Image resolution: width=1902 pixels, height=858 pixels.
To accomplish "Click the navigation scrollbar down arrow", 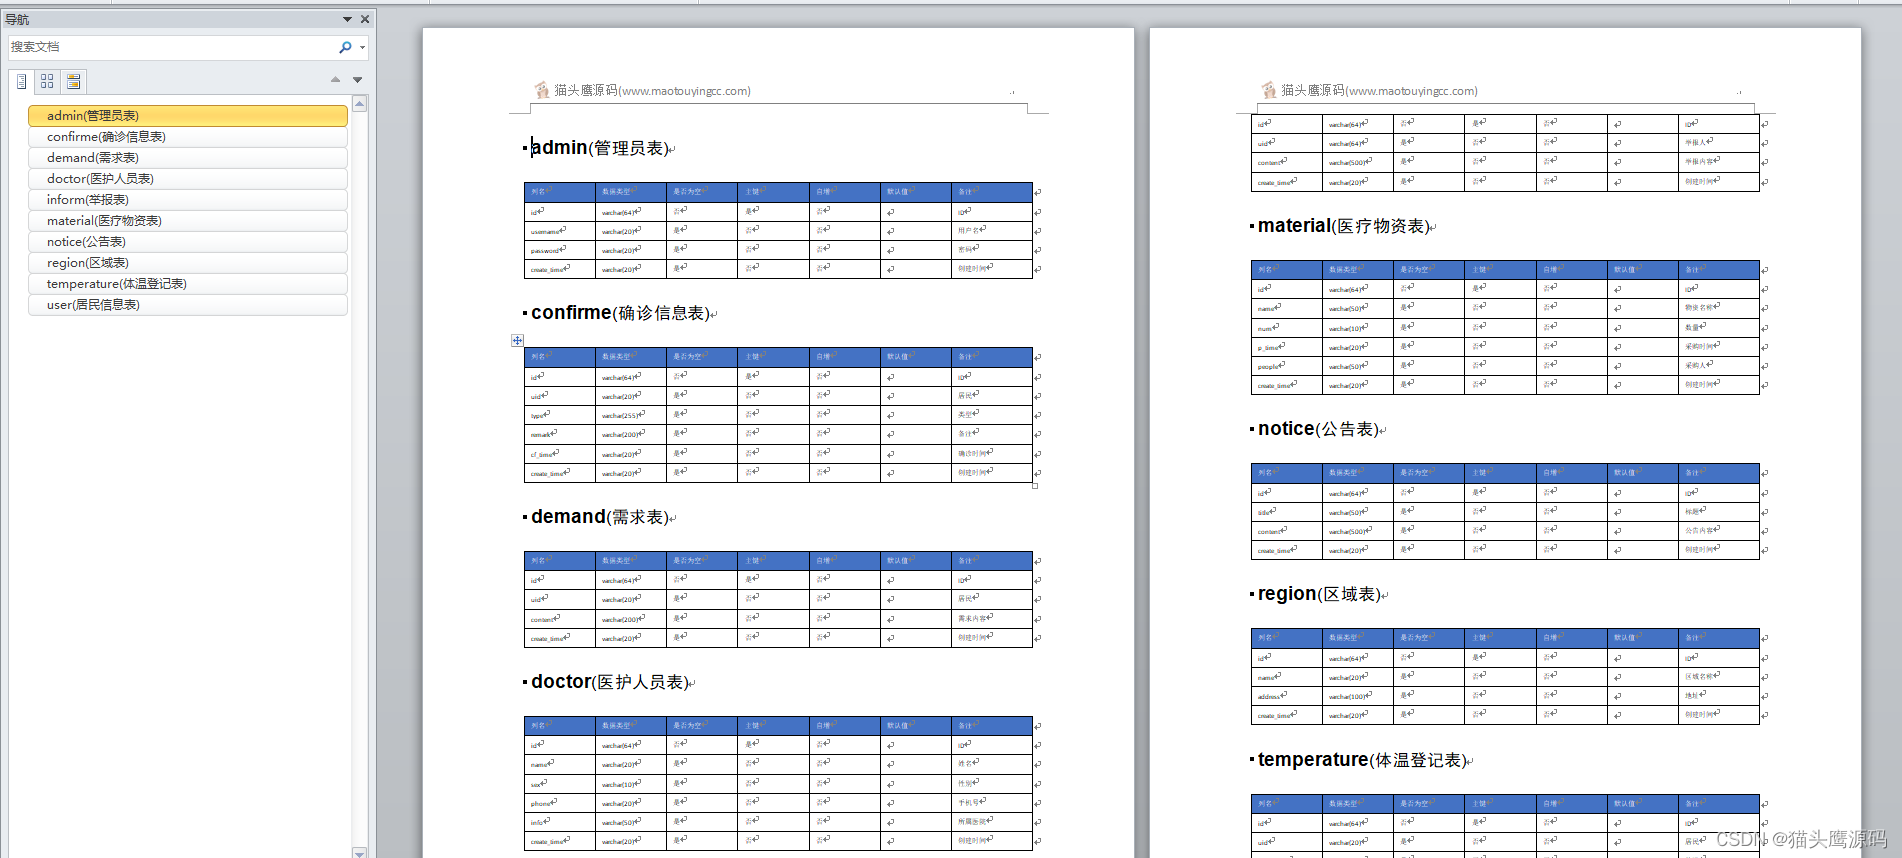I will point(360,852).
